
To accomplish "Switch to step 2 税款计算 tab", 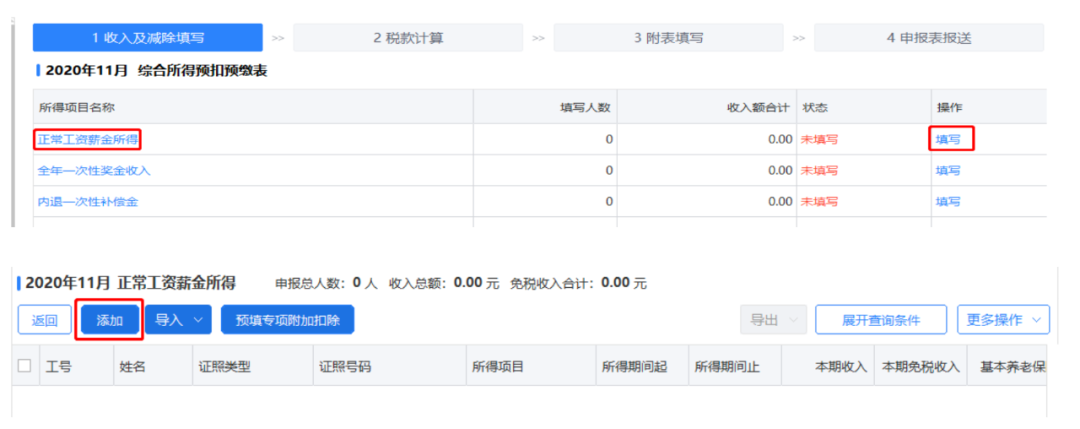I will pos(408,38).
